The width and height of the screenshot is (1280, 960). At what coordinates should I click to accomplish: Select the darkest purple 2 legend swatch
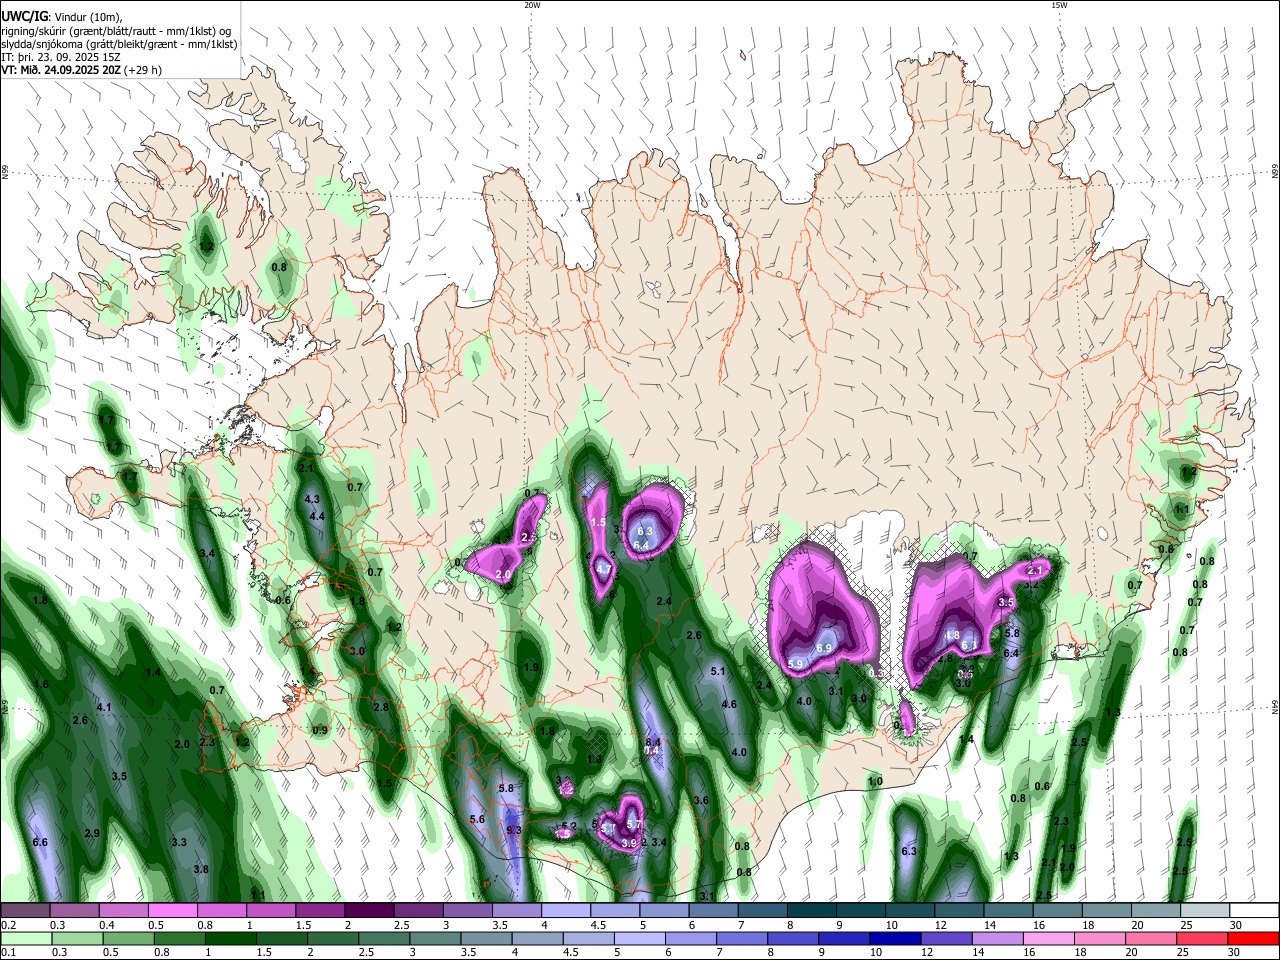click(368, 910)
